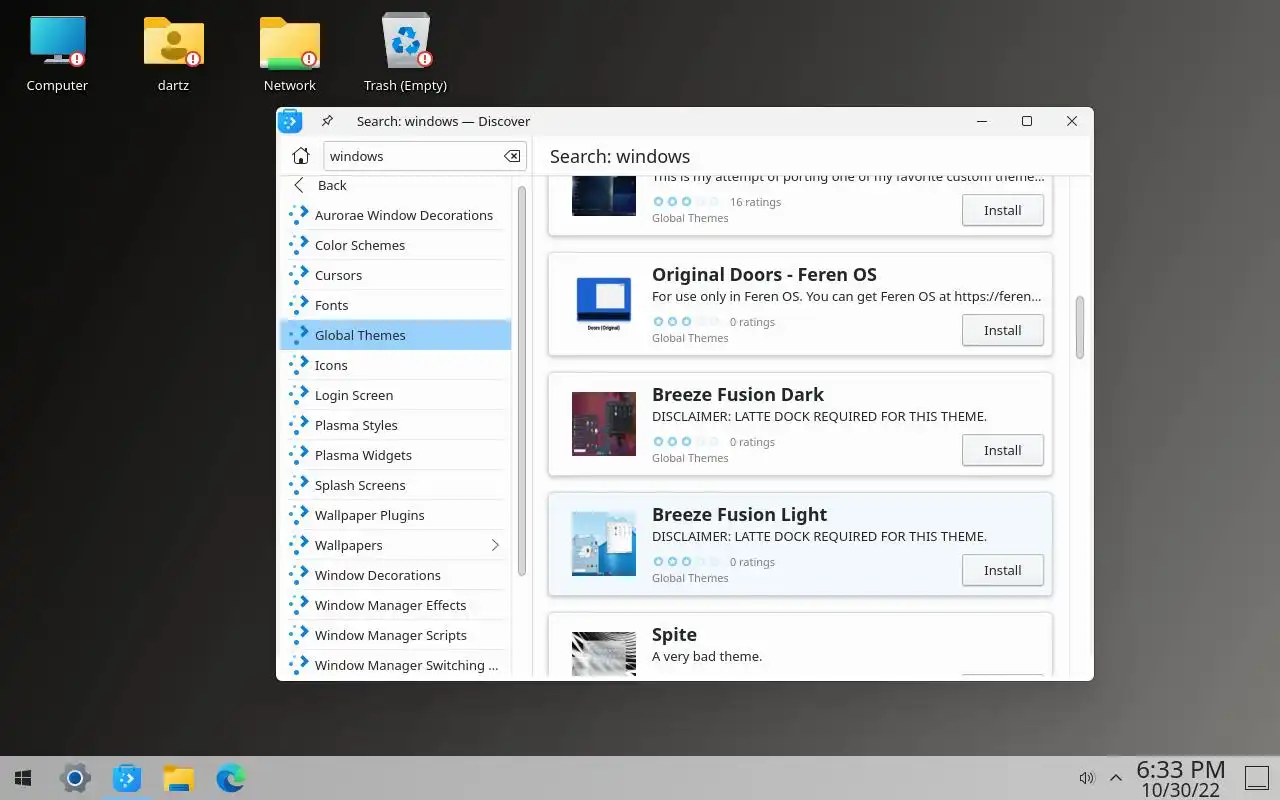Screen dimensions: 1280x800
Task: Select the Cursors category
Action: 396,275
